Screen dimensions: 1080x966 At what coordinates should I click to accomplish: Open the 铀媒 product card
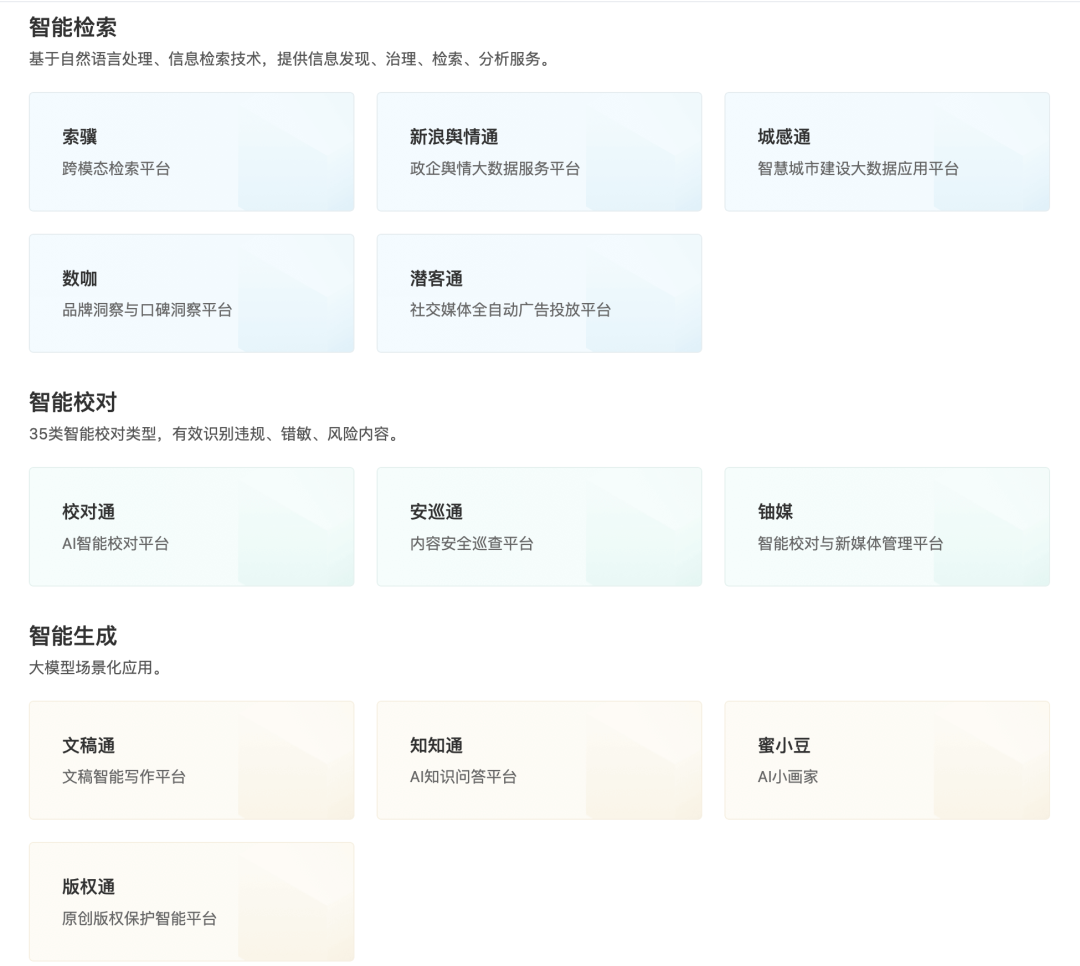pyautogui.click(x=887, y=527)
